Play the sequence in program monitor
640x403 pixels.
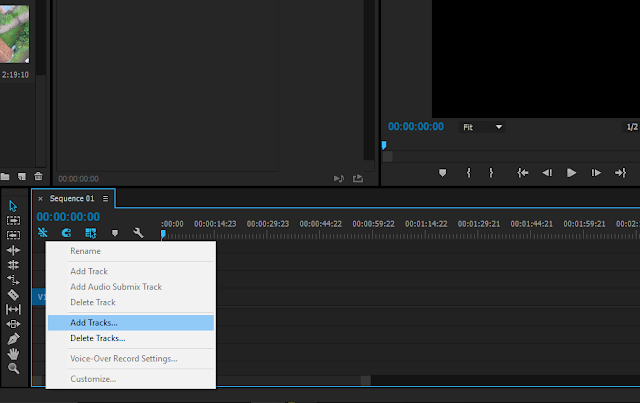click(x=571, y=173)
